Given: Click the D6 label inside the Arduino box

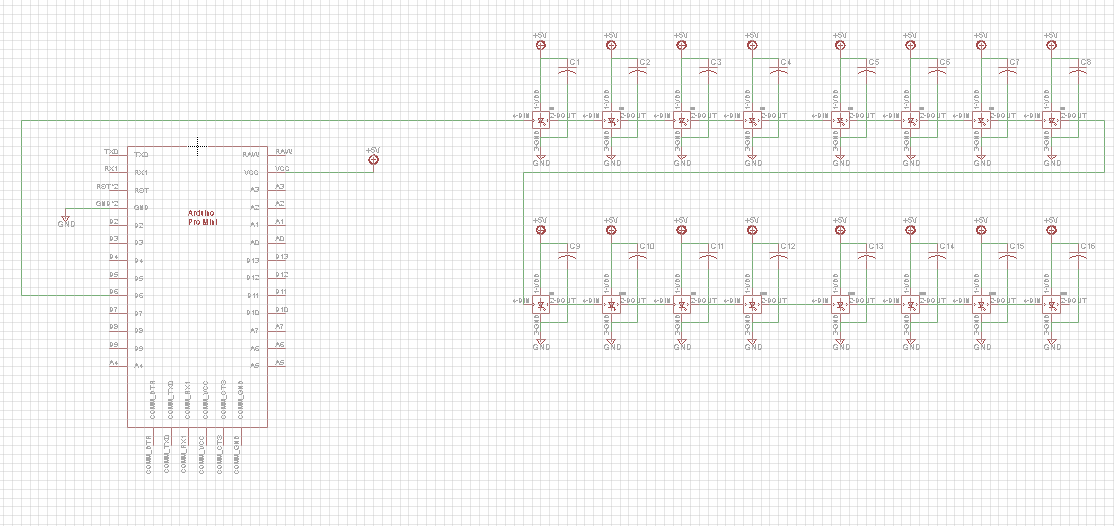Looking at the screenshot, I should 139,296.
